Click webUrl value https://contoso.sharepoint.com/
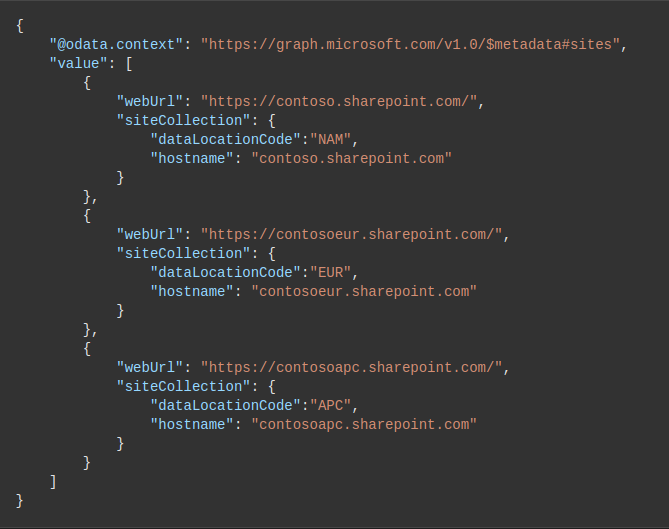 339,102
